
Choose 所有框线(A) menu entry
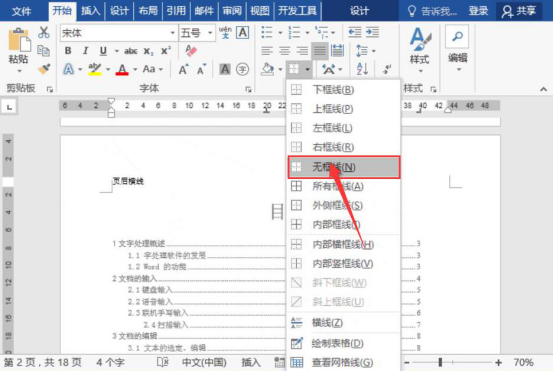pyautogui.click(x=344, y=186)
